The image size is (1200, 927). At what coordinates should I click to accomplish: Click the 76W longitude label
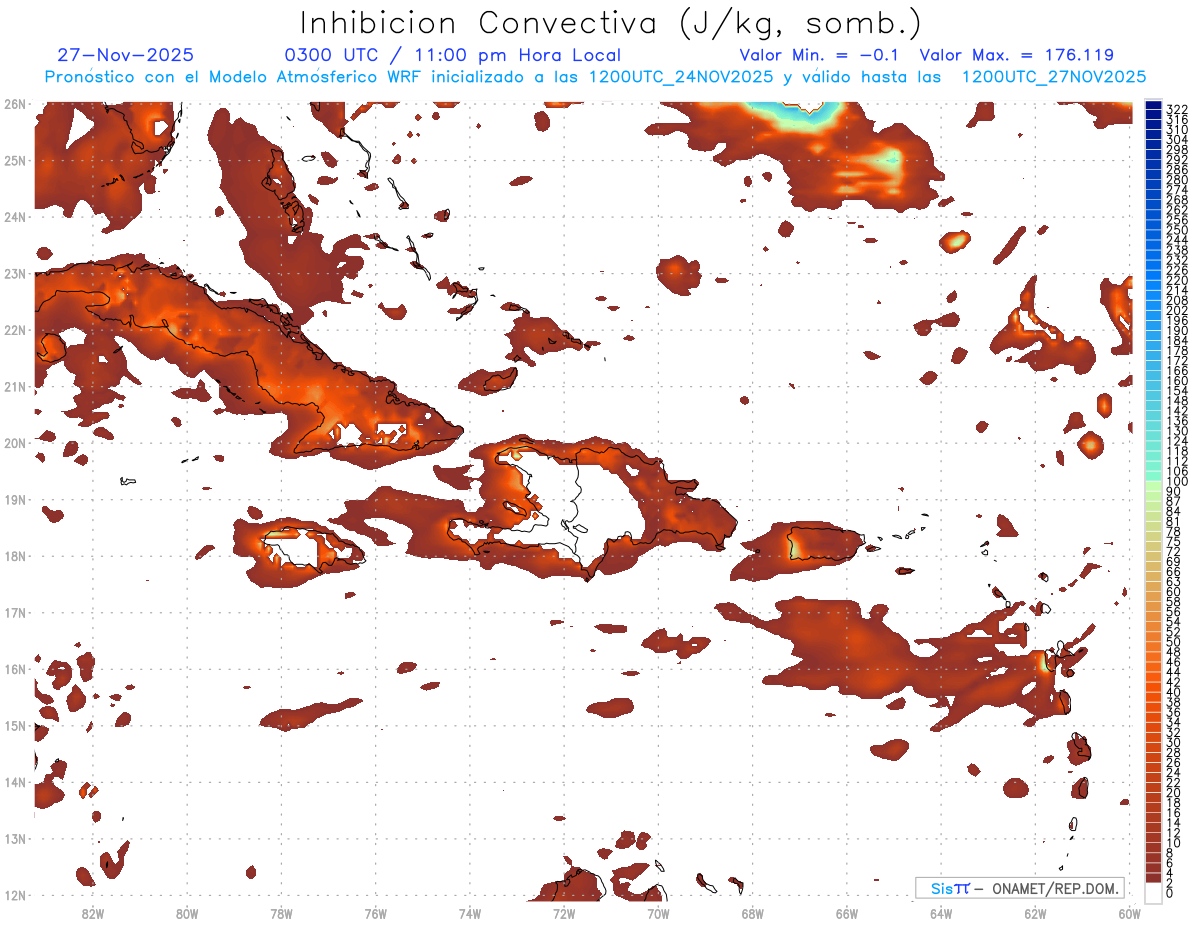tap(376, 912)
